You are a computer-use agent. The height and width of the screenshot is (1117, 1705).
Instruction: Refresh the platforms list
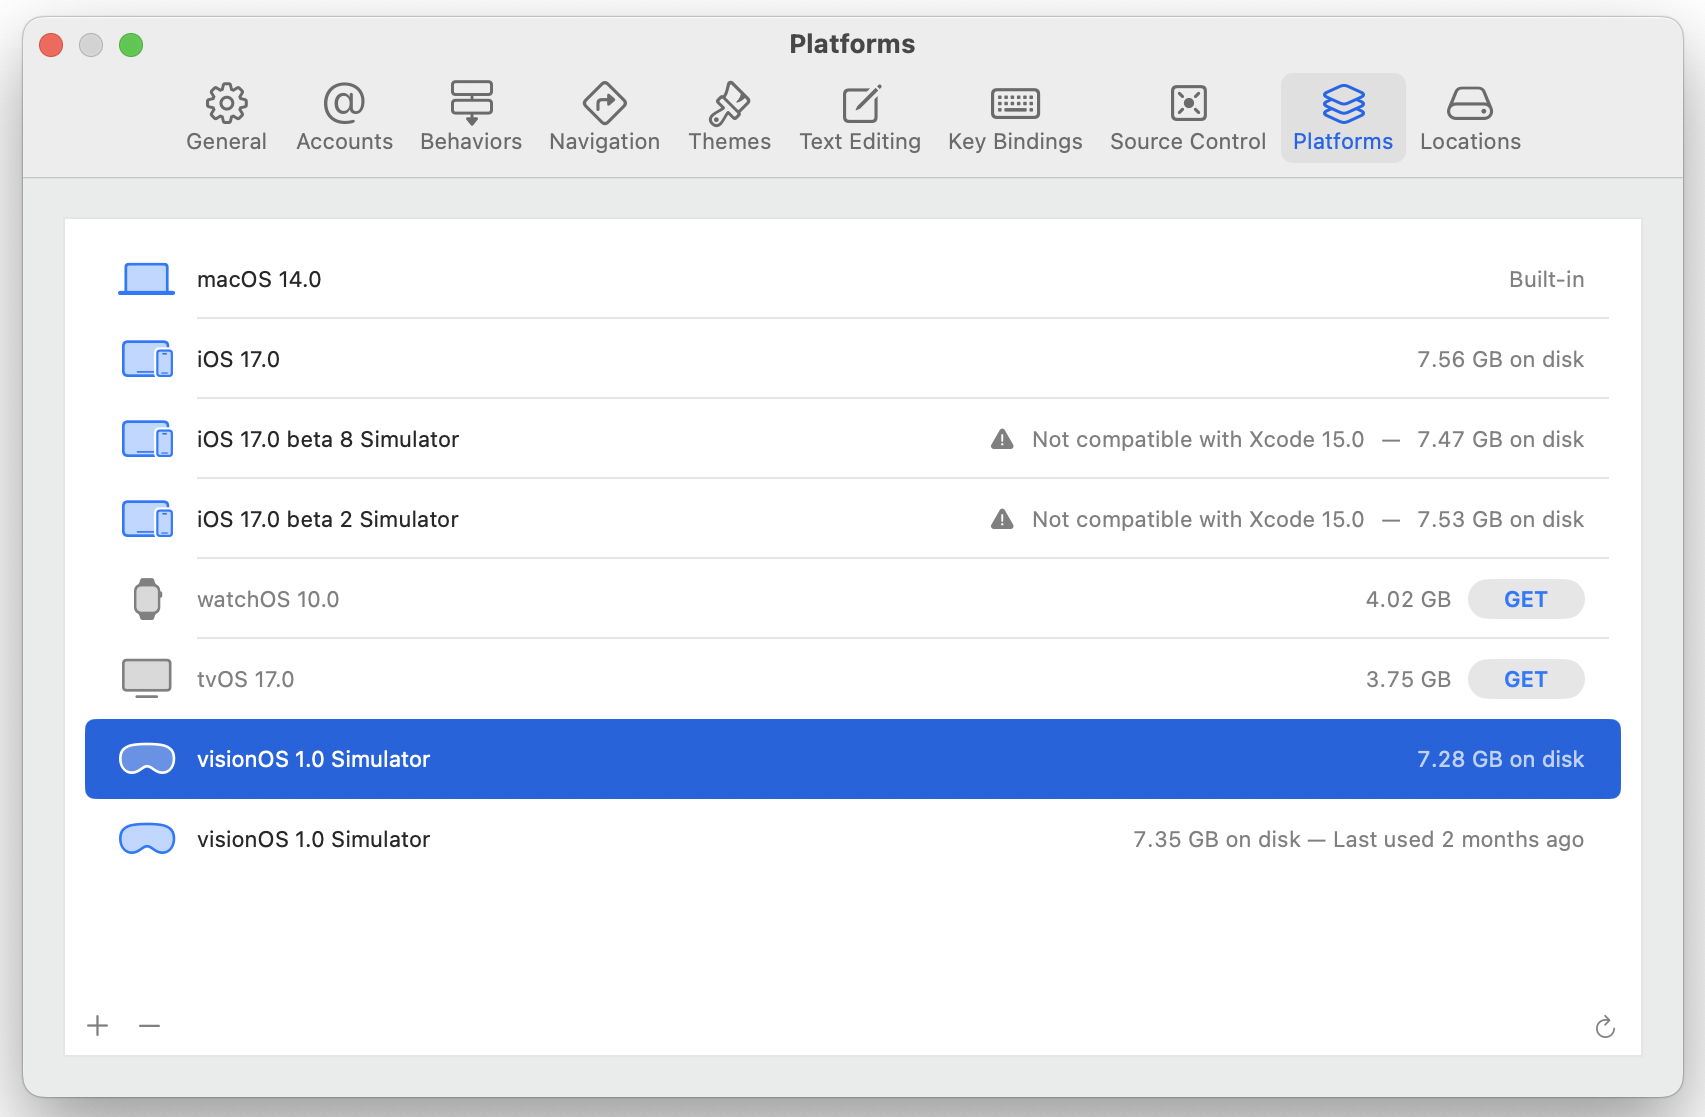1605,1027
